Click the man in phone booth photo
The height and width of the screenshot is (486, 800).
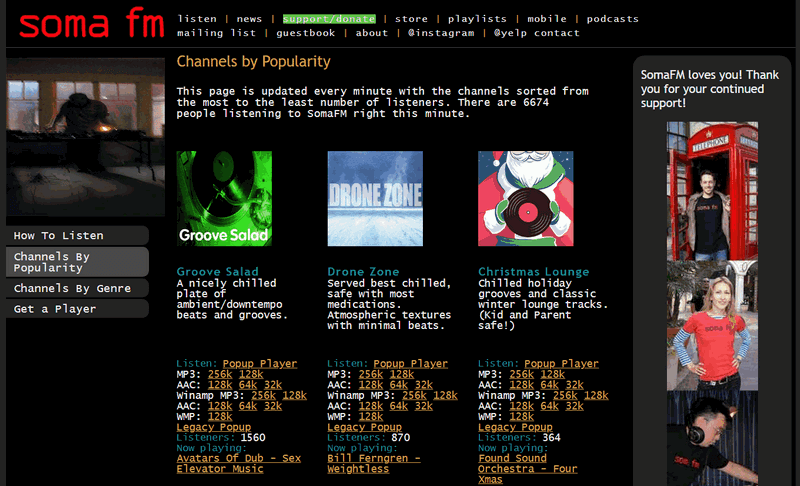coord(712,191)
